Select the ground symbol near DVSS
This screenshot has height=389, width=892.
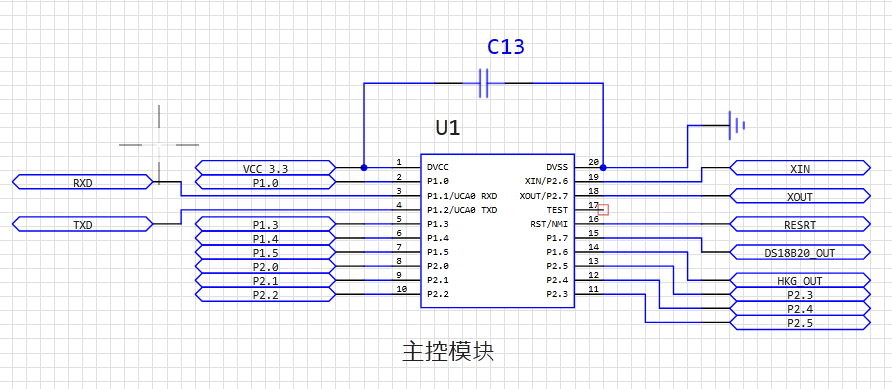(x=737, y=125)
